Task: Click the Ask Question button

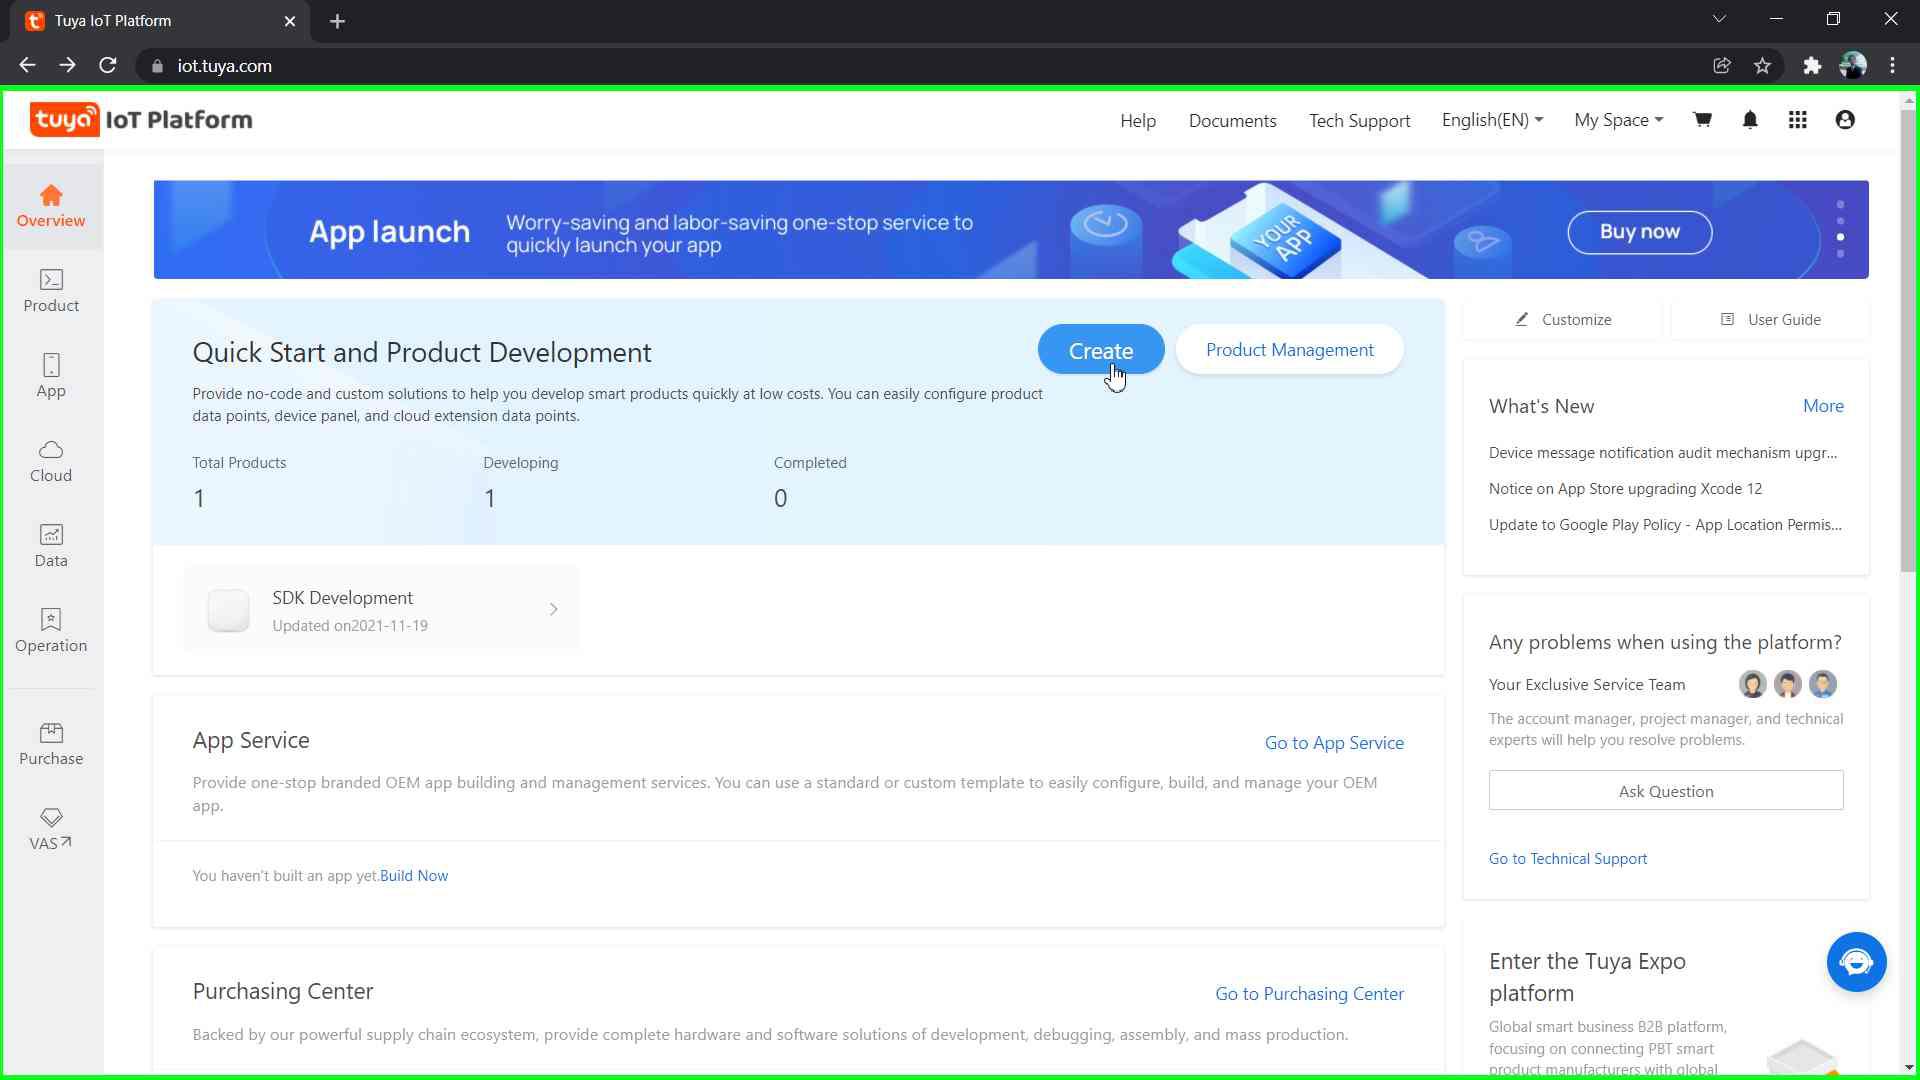Action: (x=1665, y=791)
